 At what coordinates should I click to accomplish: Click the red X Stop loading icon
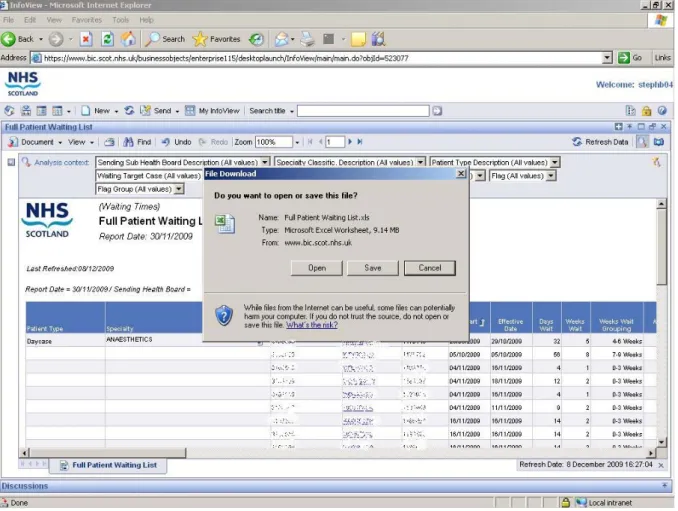[86, 39]
